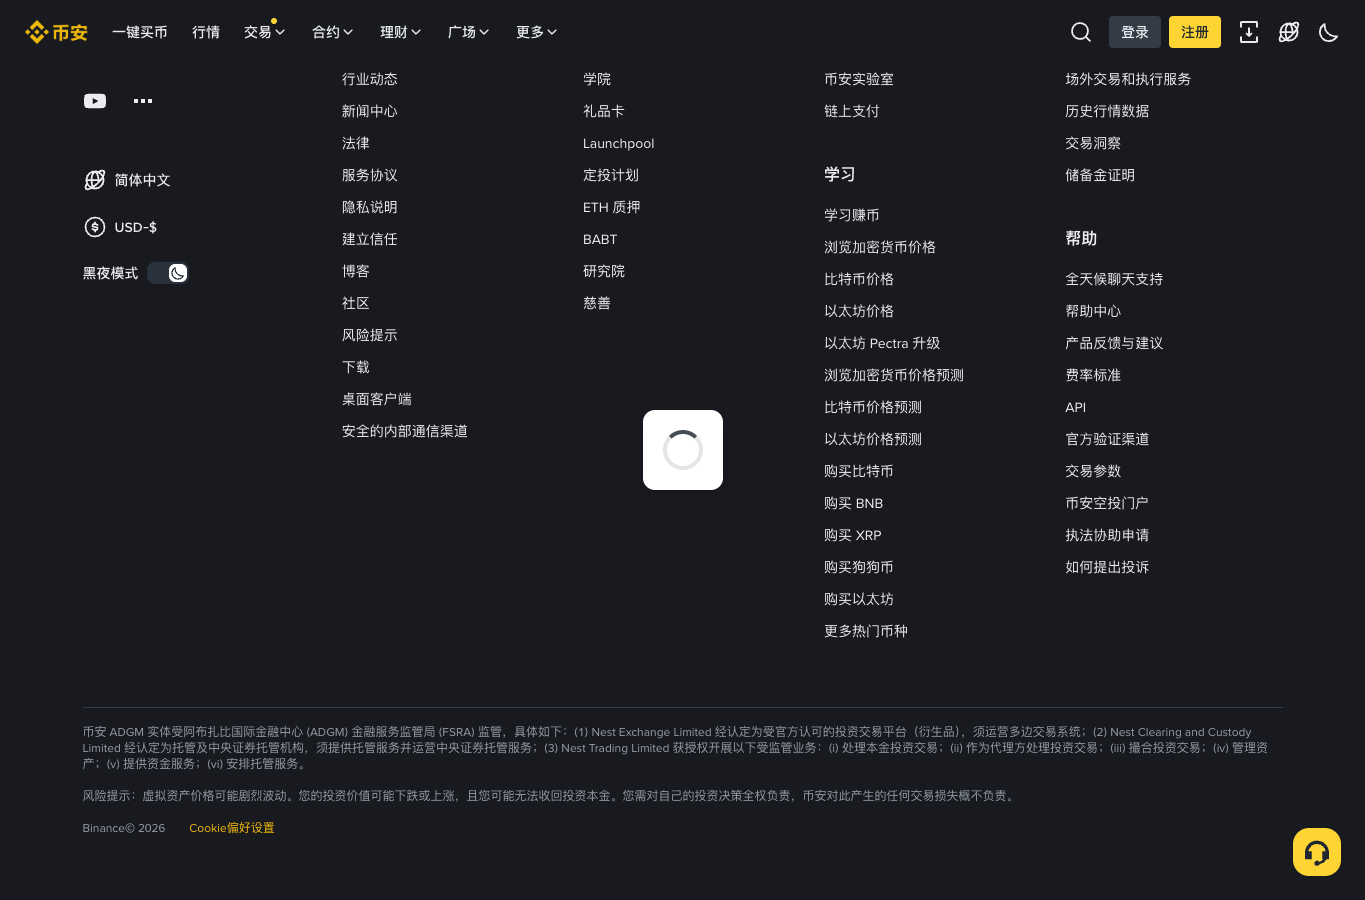Screen dimensions: 1365x900
Task: Select USD-$ currency setting
Action: click(135, 227)
